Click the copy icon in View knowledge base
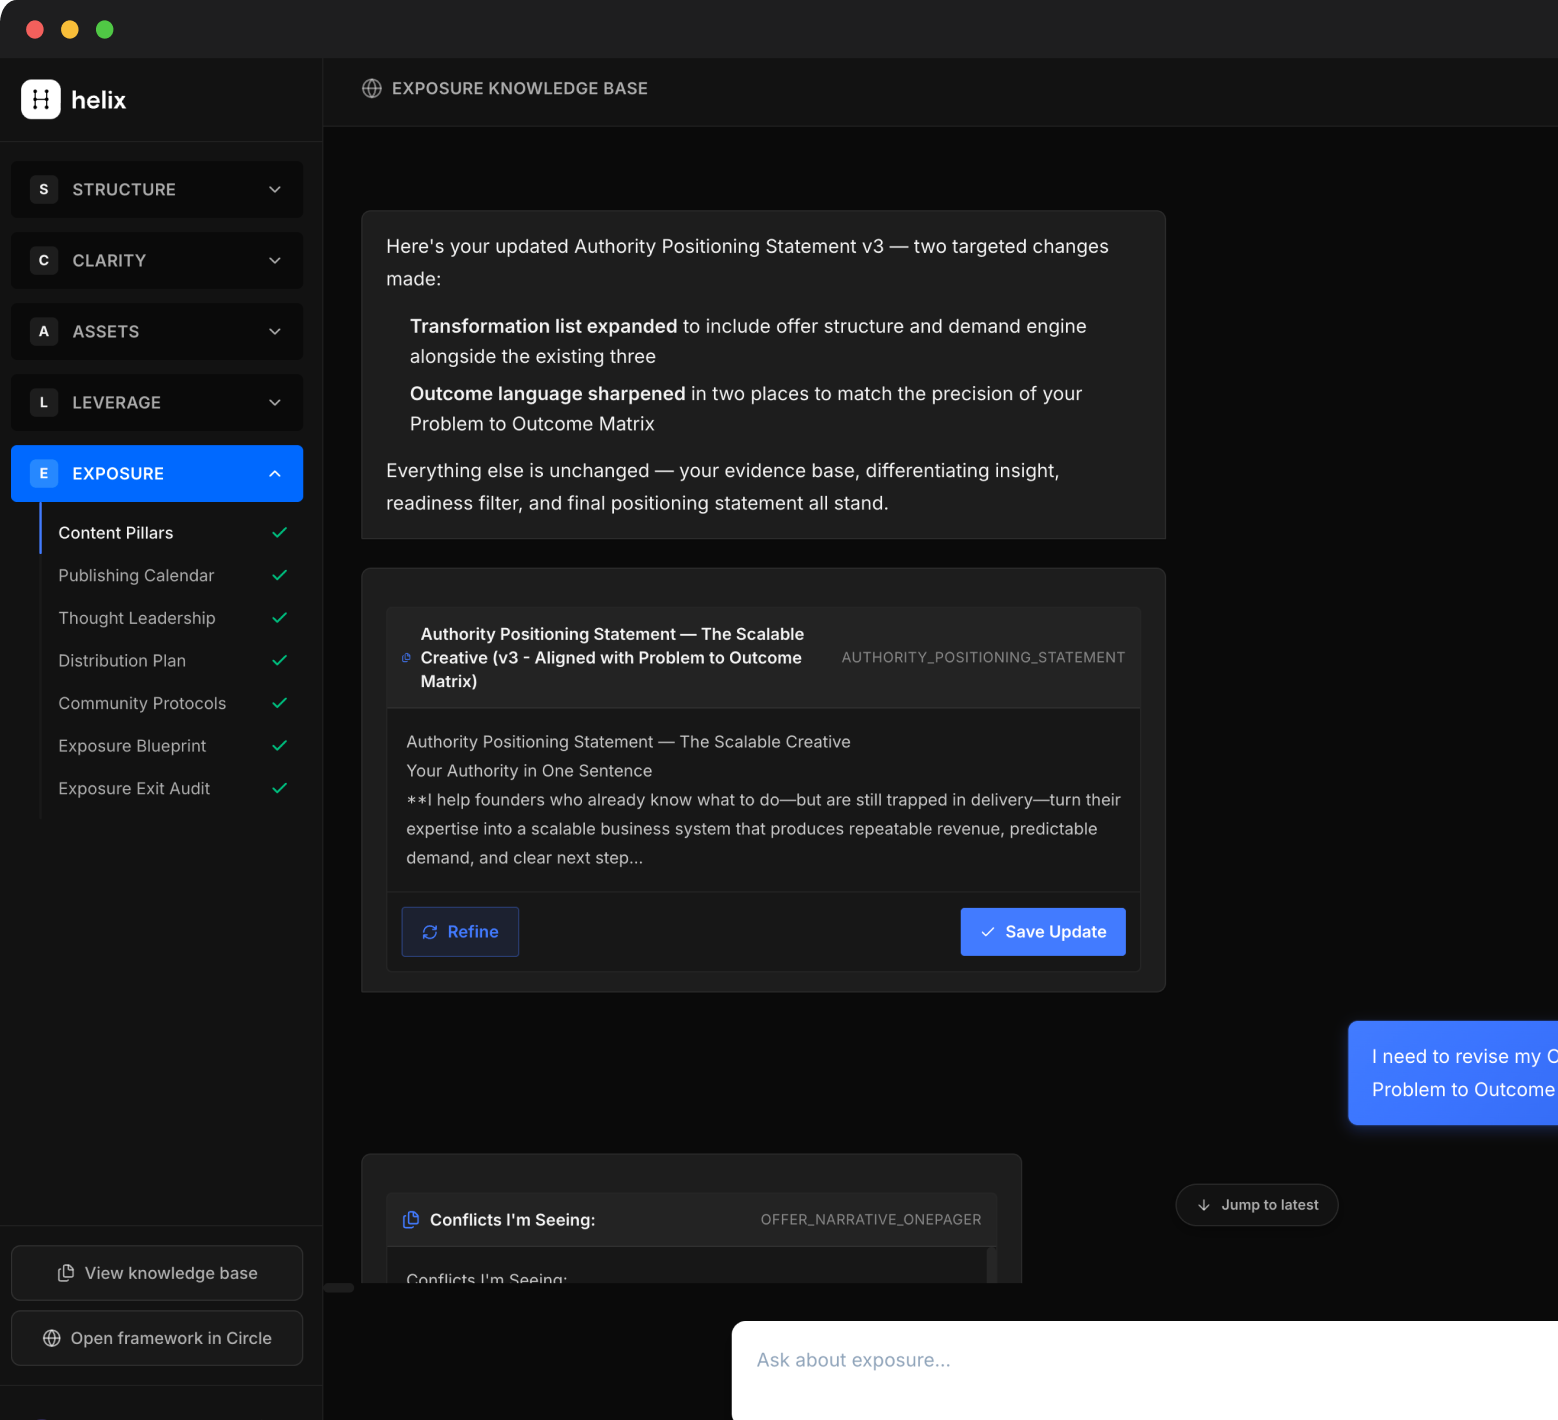Image resolution: width=1558 pixels, height=1420 pixels. pos(66,1273)
